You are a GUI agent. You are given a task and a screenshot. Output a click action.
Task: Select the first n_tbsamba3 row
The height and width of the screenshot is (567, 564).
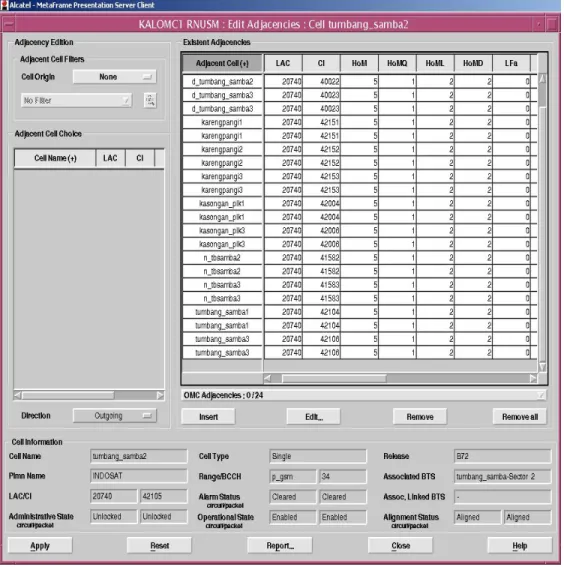point(359,285)
